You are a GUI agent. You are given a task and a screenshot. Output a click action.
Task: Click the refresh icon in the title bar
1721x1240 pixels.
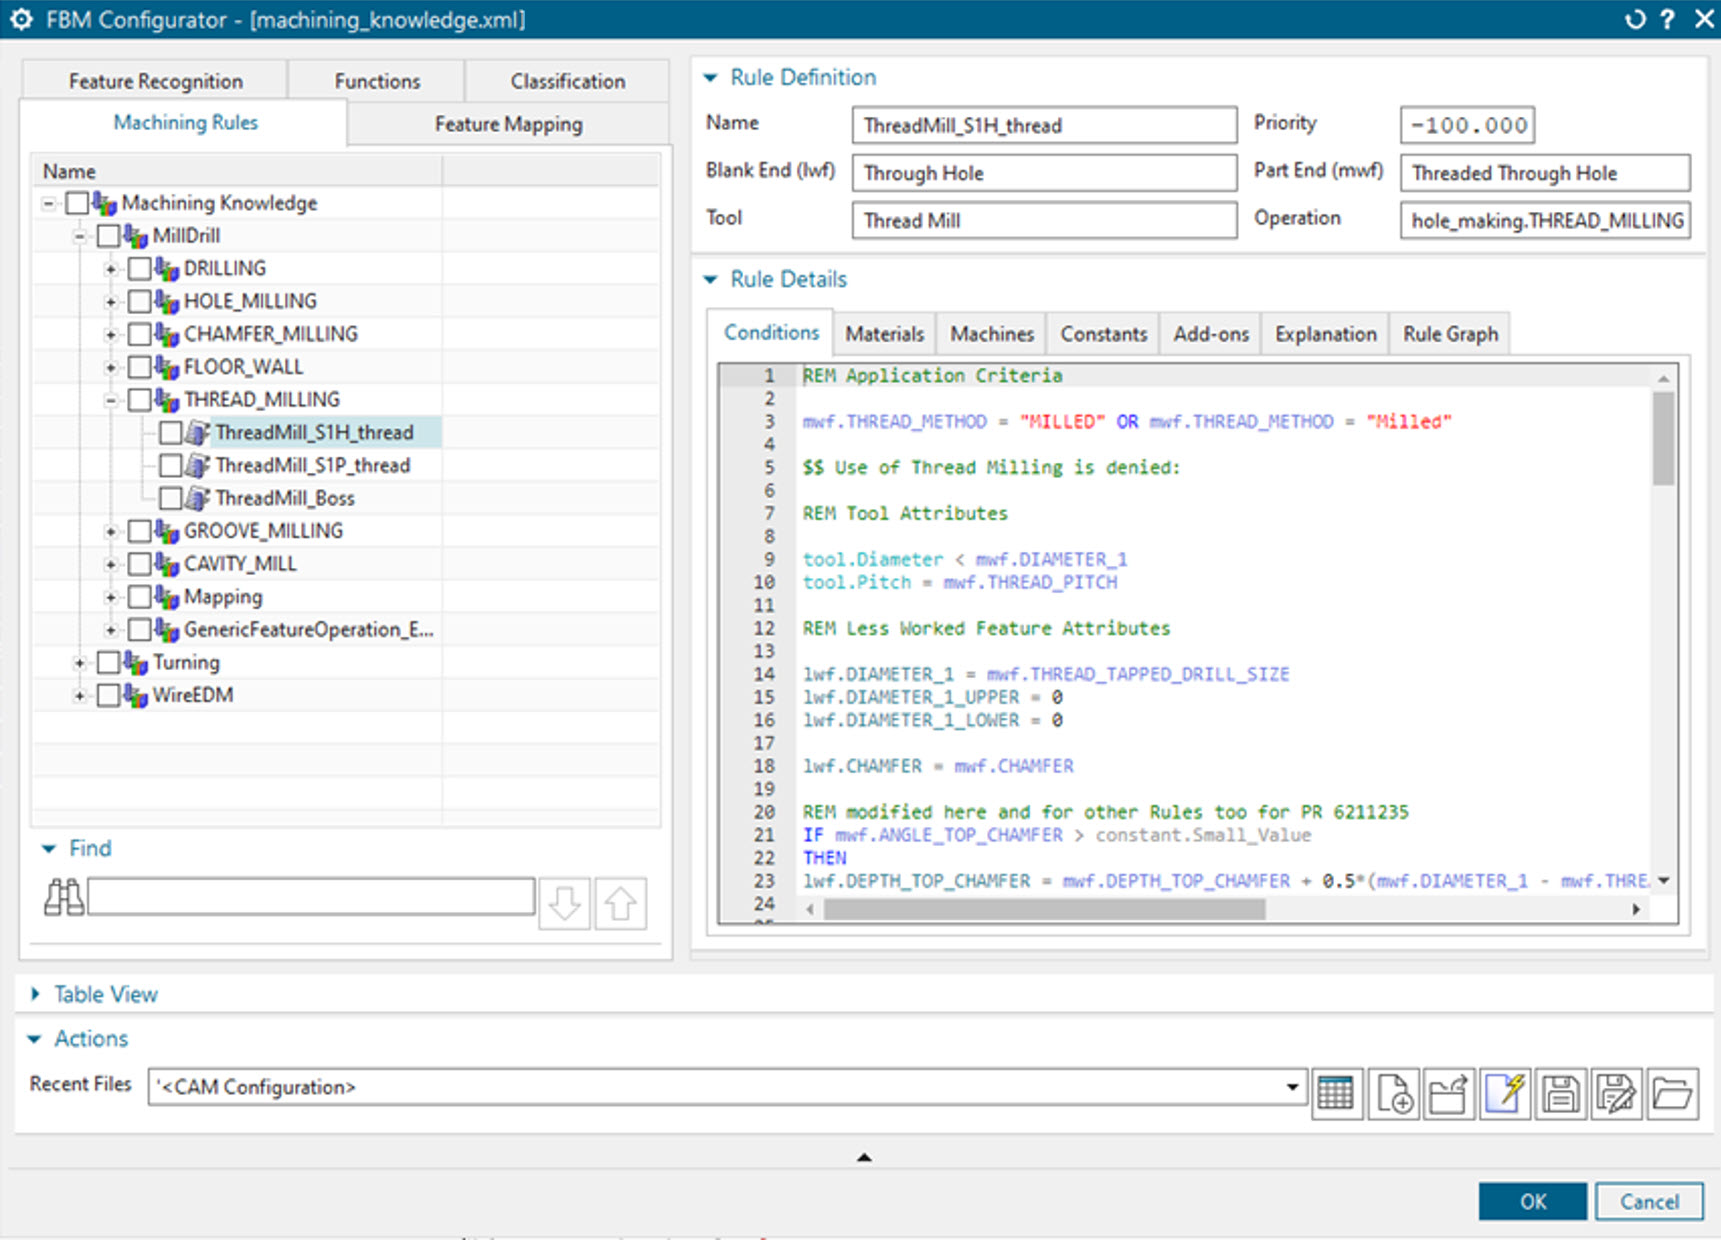[1637, 19]
